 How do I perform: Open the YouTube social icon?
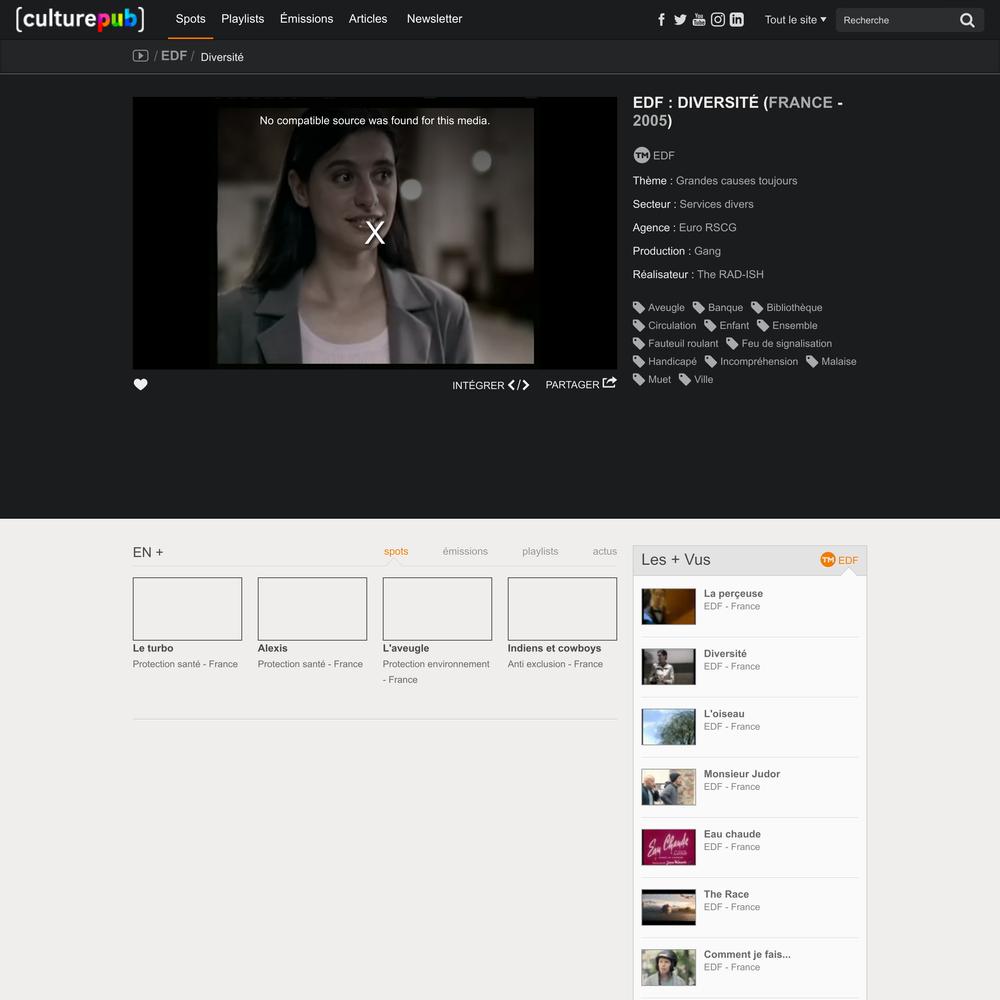699,20
